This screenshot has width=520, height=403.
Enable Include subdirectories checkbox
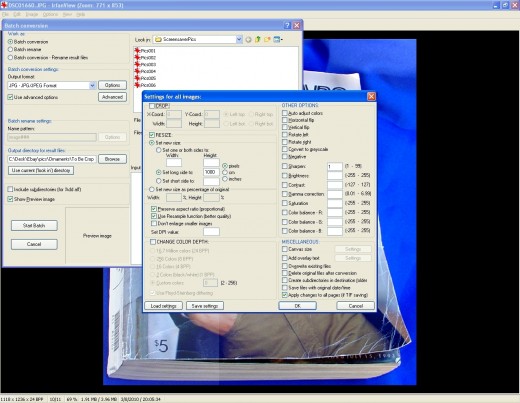point(10,189)
